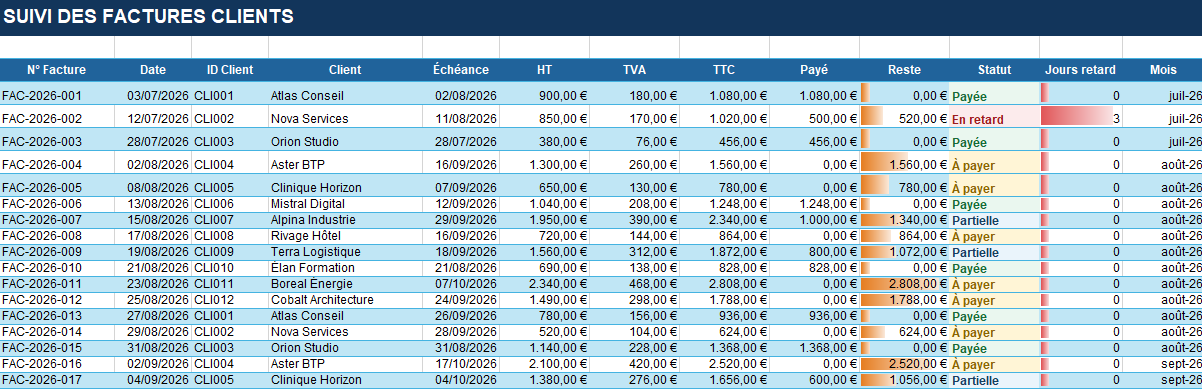Select invoice cell FAC-2026-002
This screenshot has width=1202, height=389.
point(57,116)
